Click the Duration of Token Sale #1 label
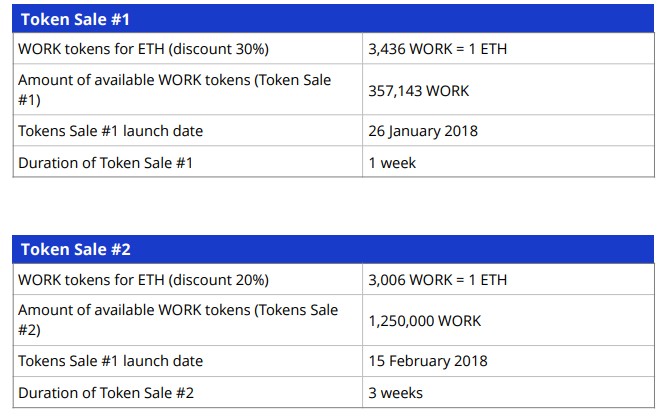 (x=106, y=163)
